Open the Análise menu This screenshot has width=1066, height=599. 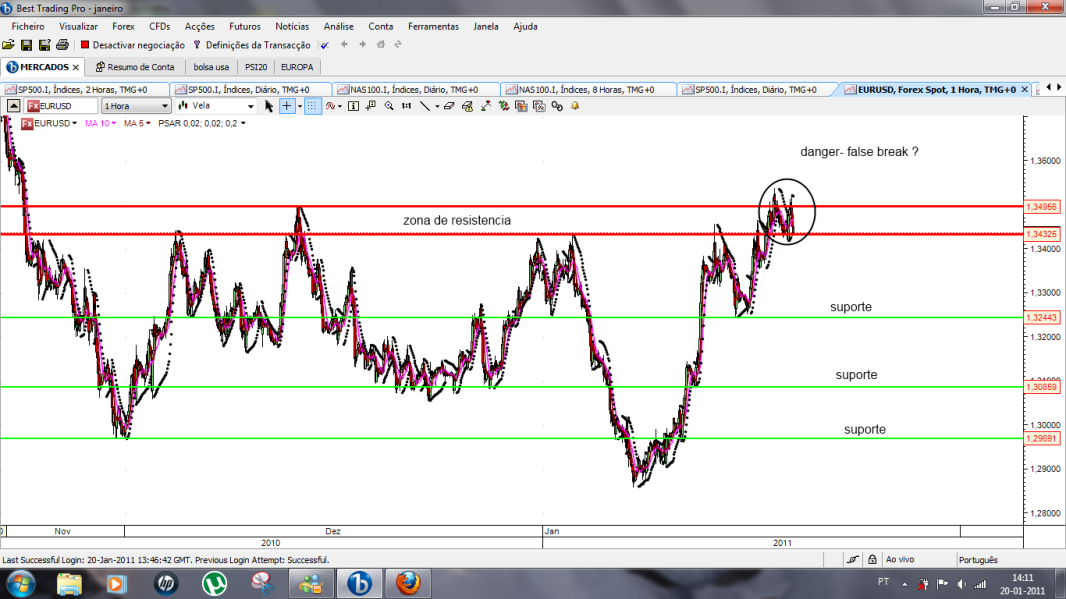click(339, 27)
